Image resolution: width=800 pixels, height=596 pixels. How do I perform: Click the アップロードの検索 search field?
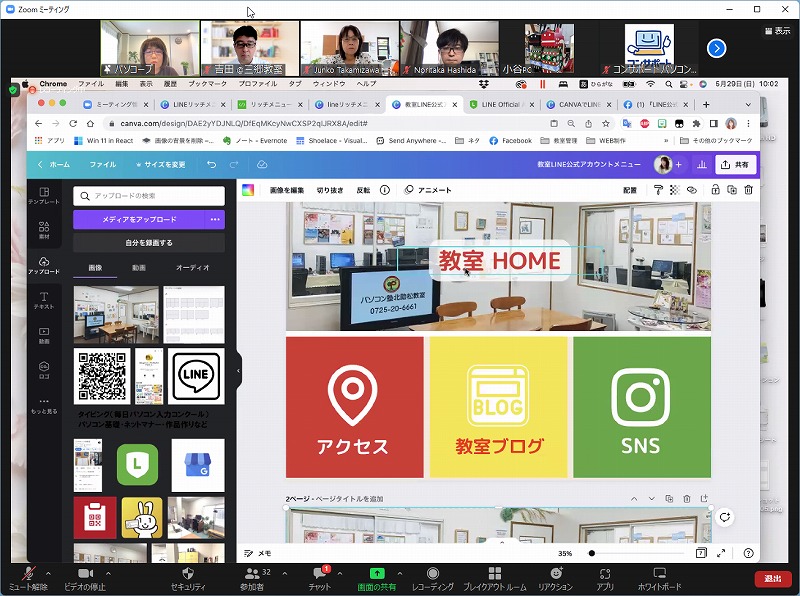[149, 196]
